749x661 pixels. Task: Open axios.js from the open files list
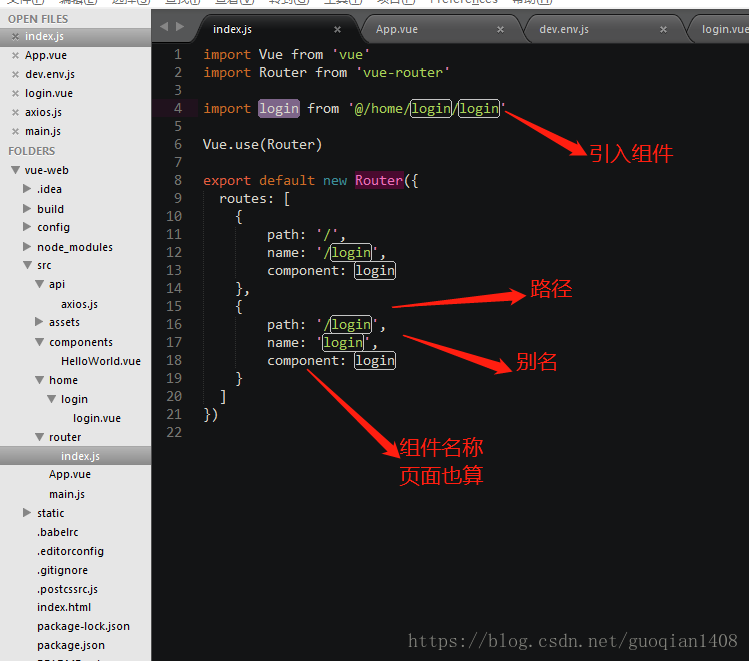tap(43, 113)
